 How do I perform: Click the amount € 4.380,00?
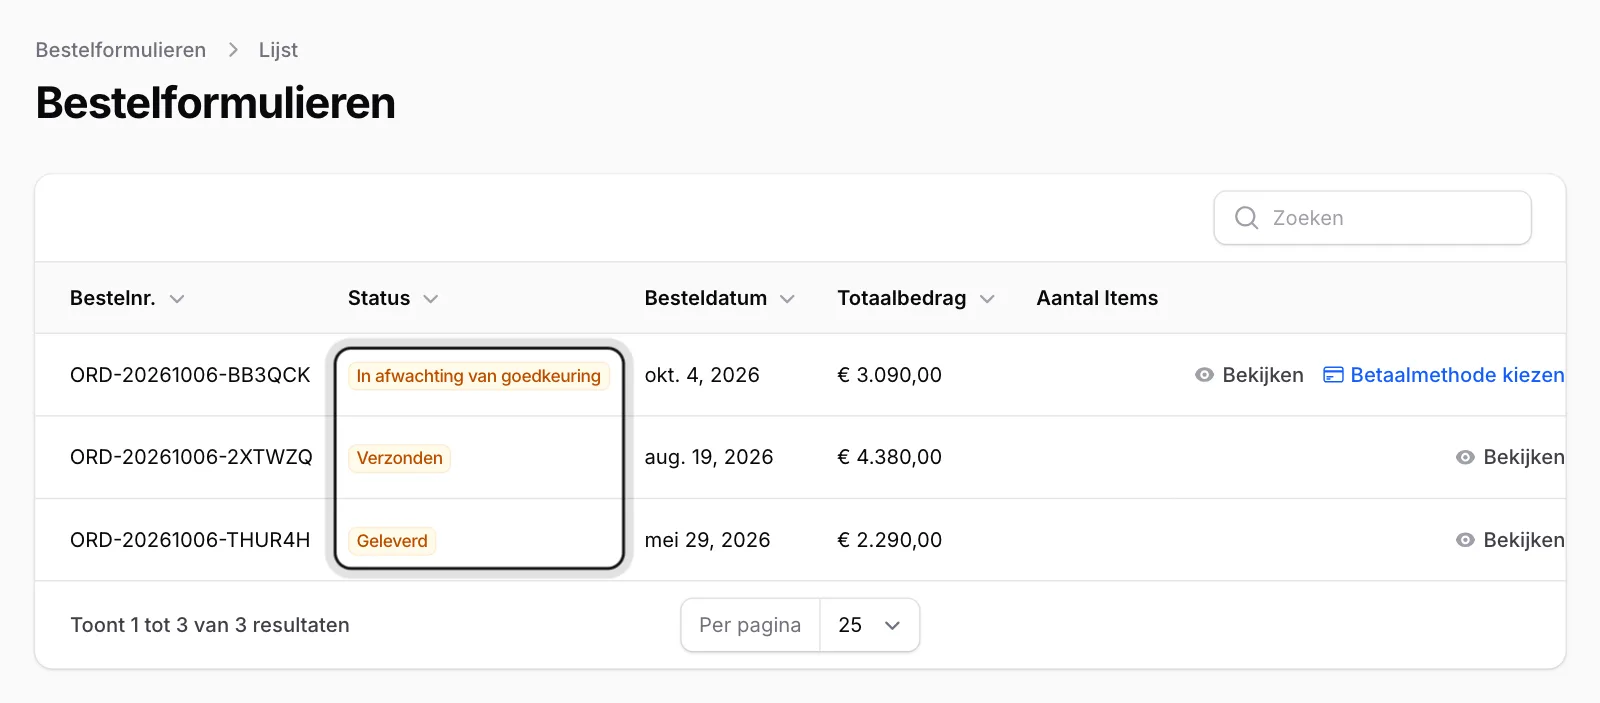coord(889,457)
